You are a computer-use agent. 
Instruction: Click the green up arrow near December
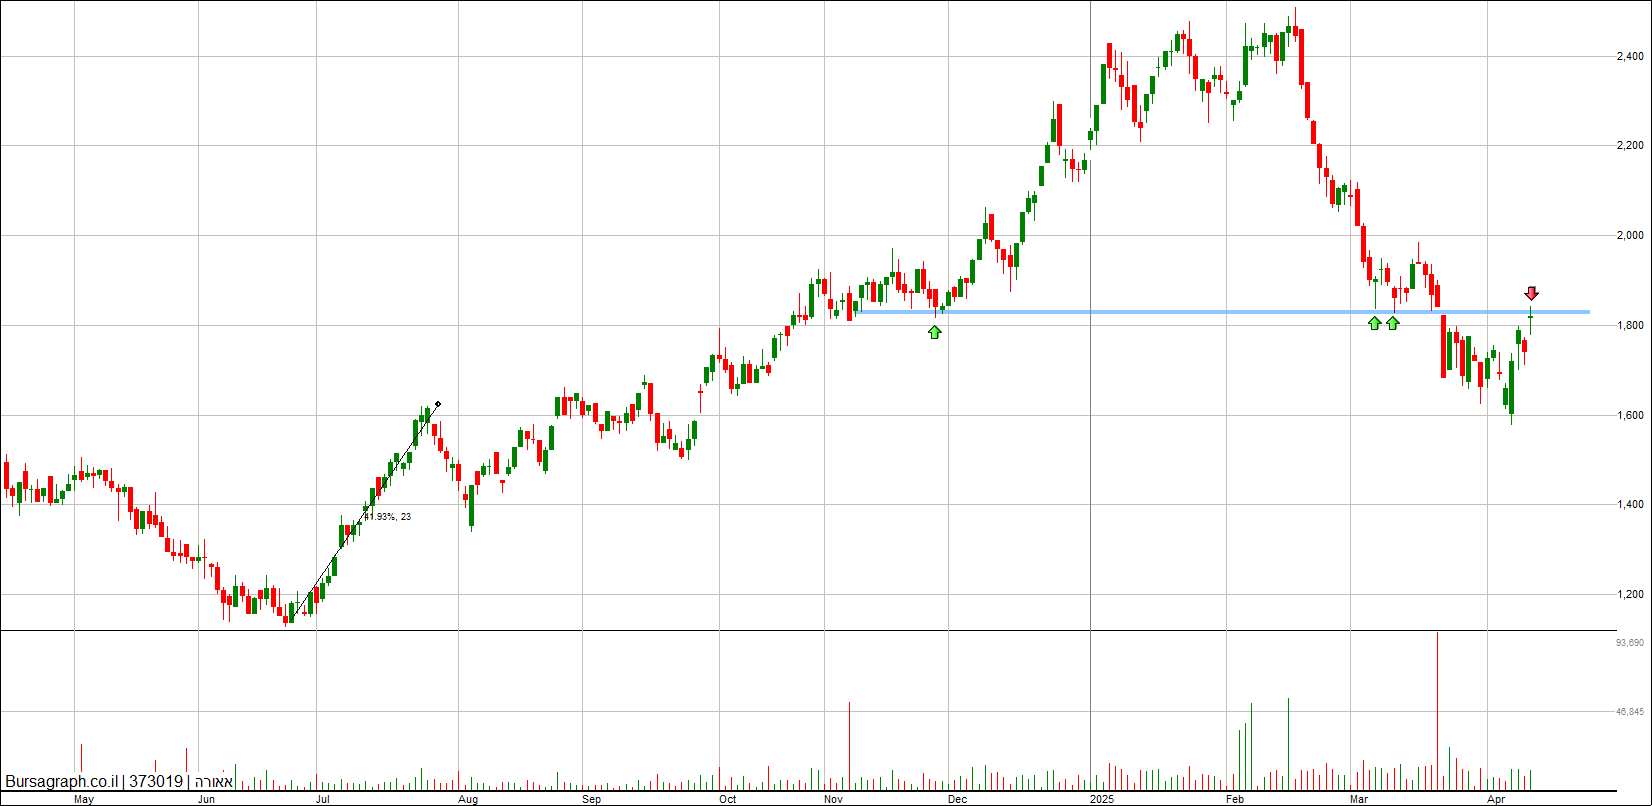coord(934,331)
